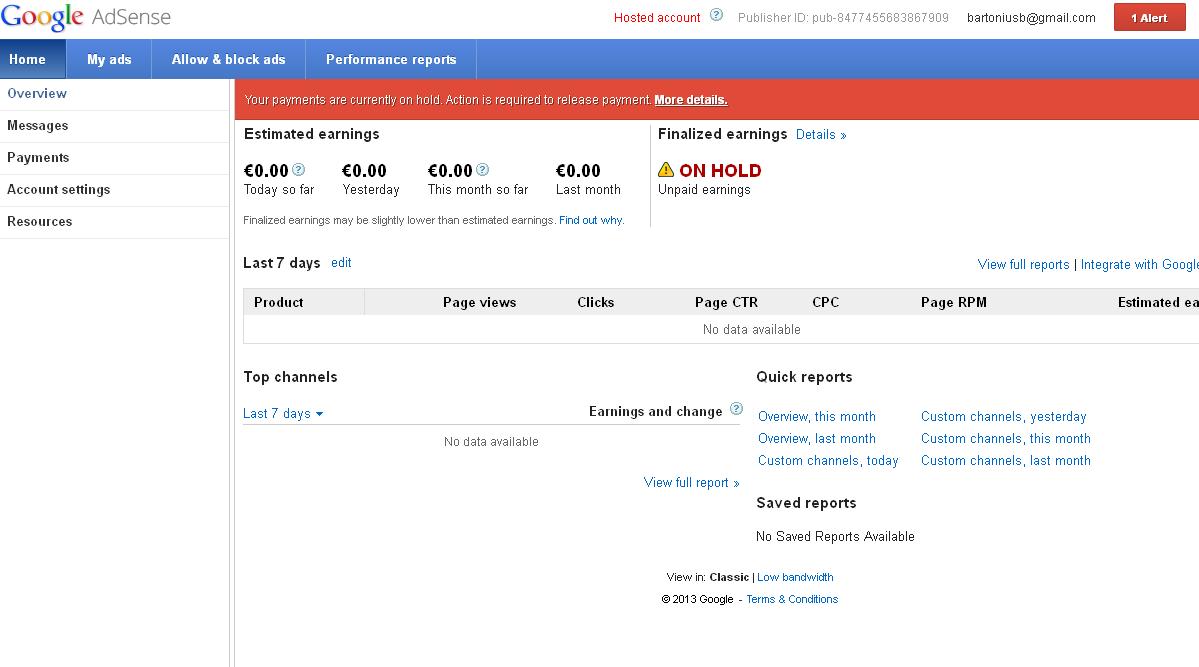Open help icon next to Hosted account
Screen dimensions: 1199x667
[716, 15]
